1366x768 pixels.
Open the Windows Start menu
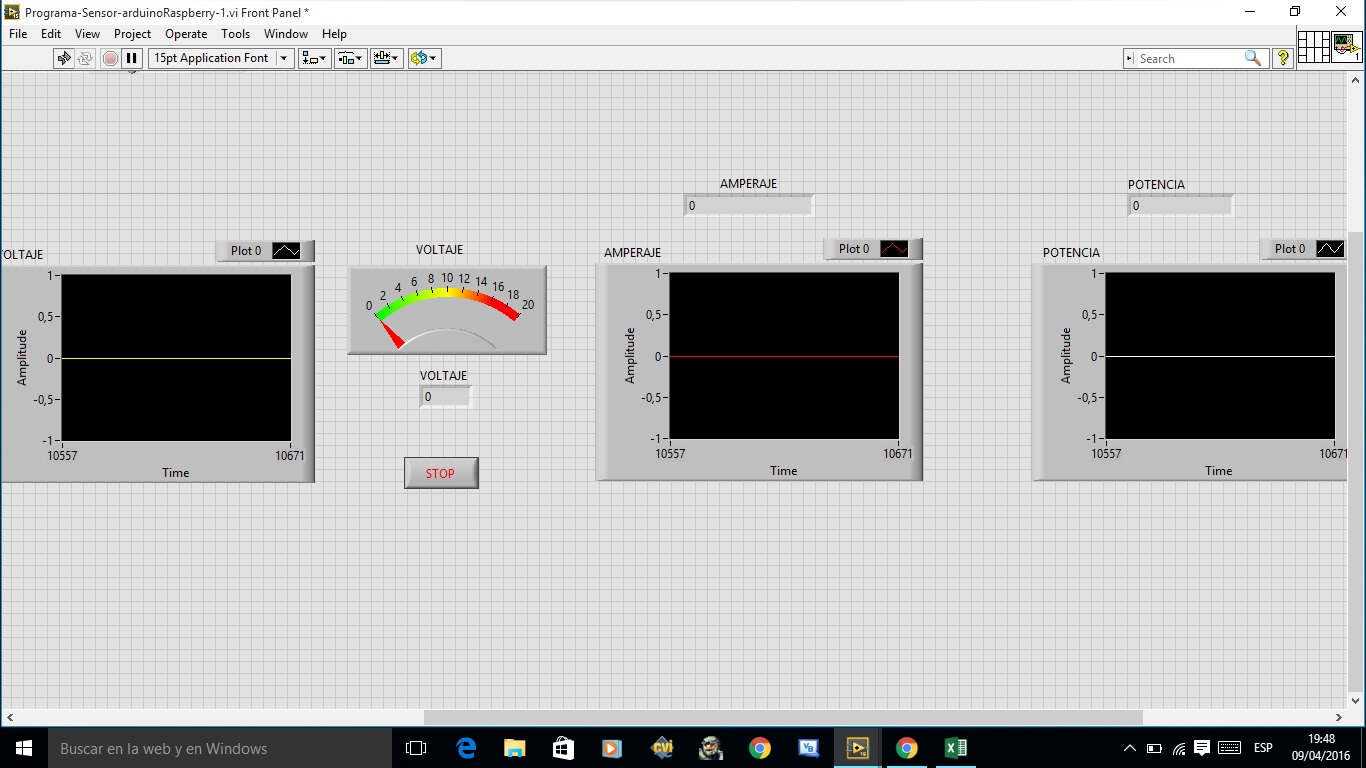(x=24, y=748)
